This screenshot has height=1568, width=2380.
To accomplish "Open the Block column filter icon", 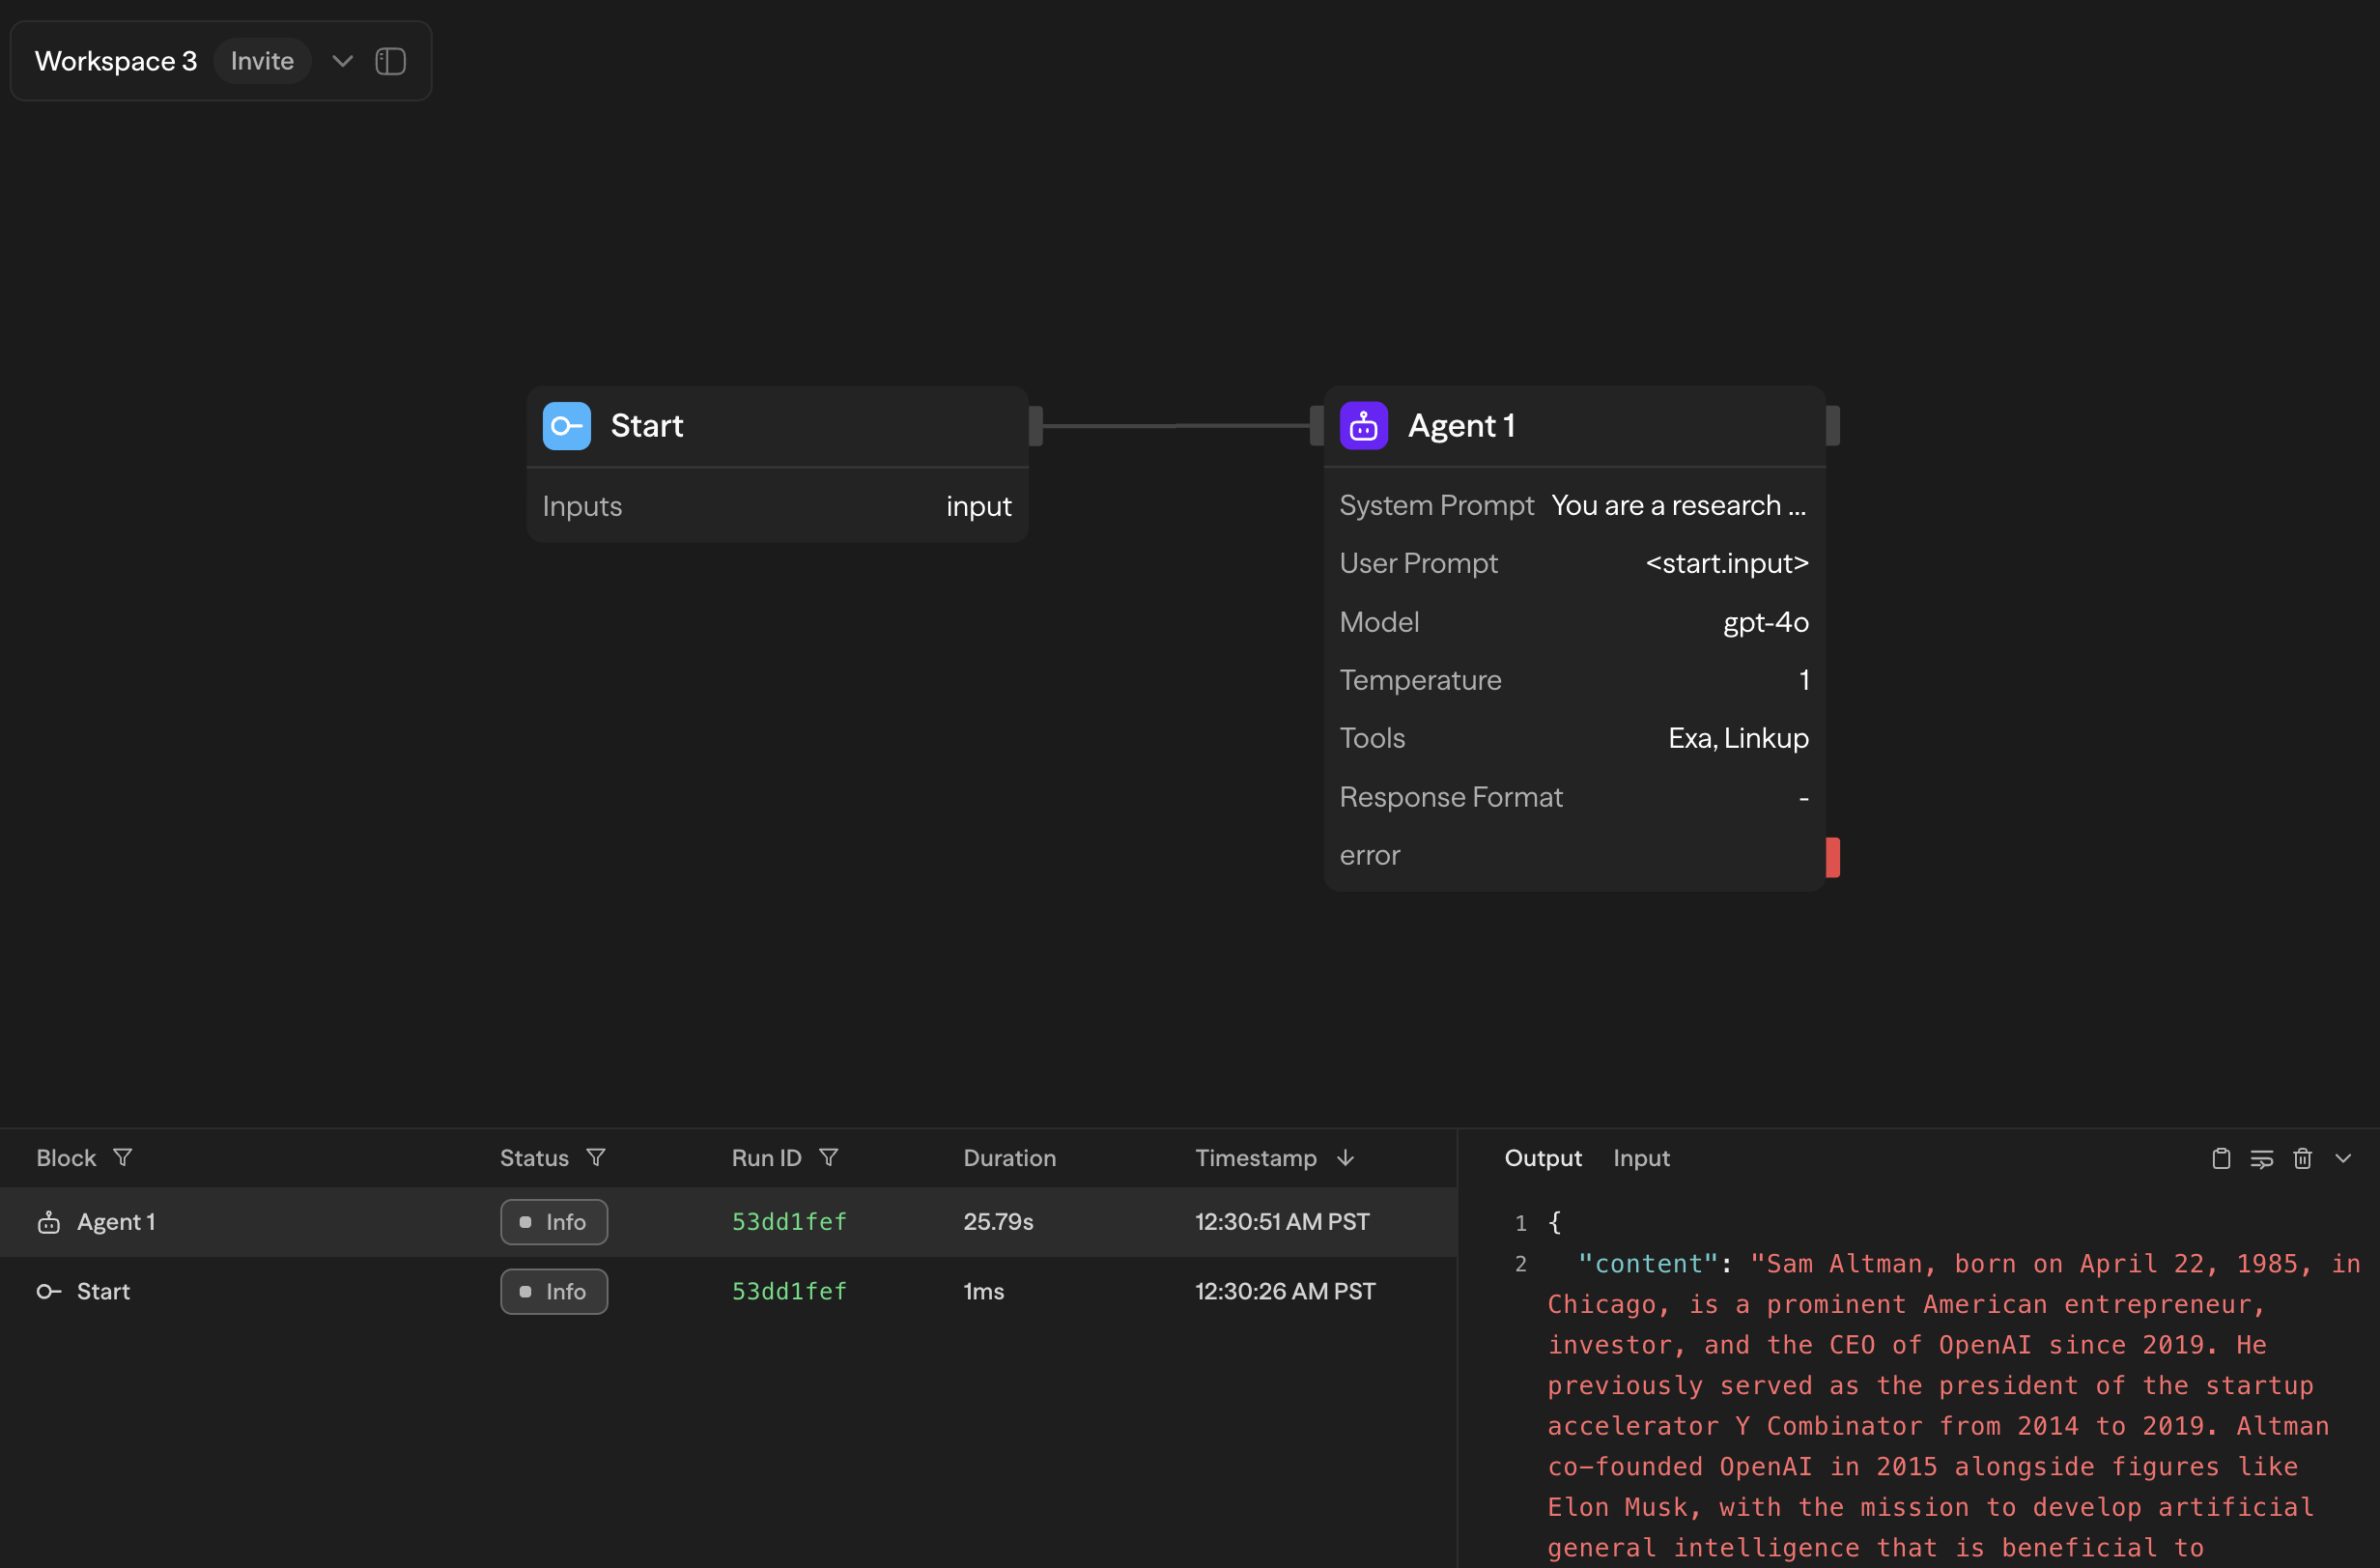I will (122, 1157).
